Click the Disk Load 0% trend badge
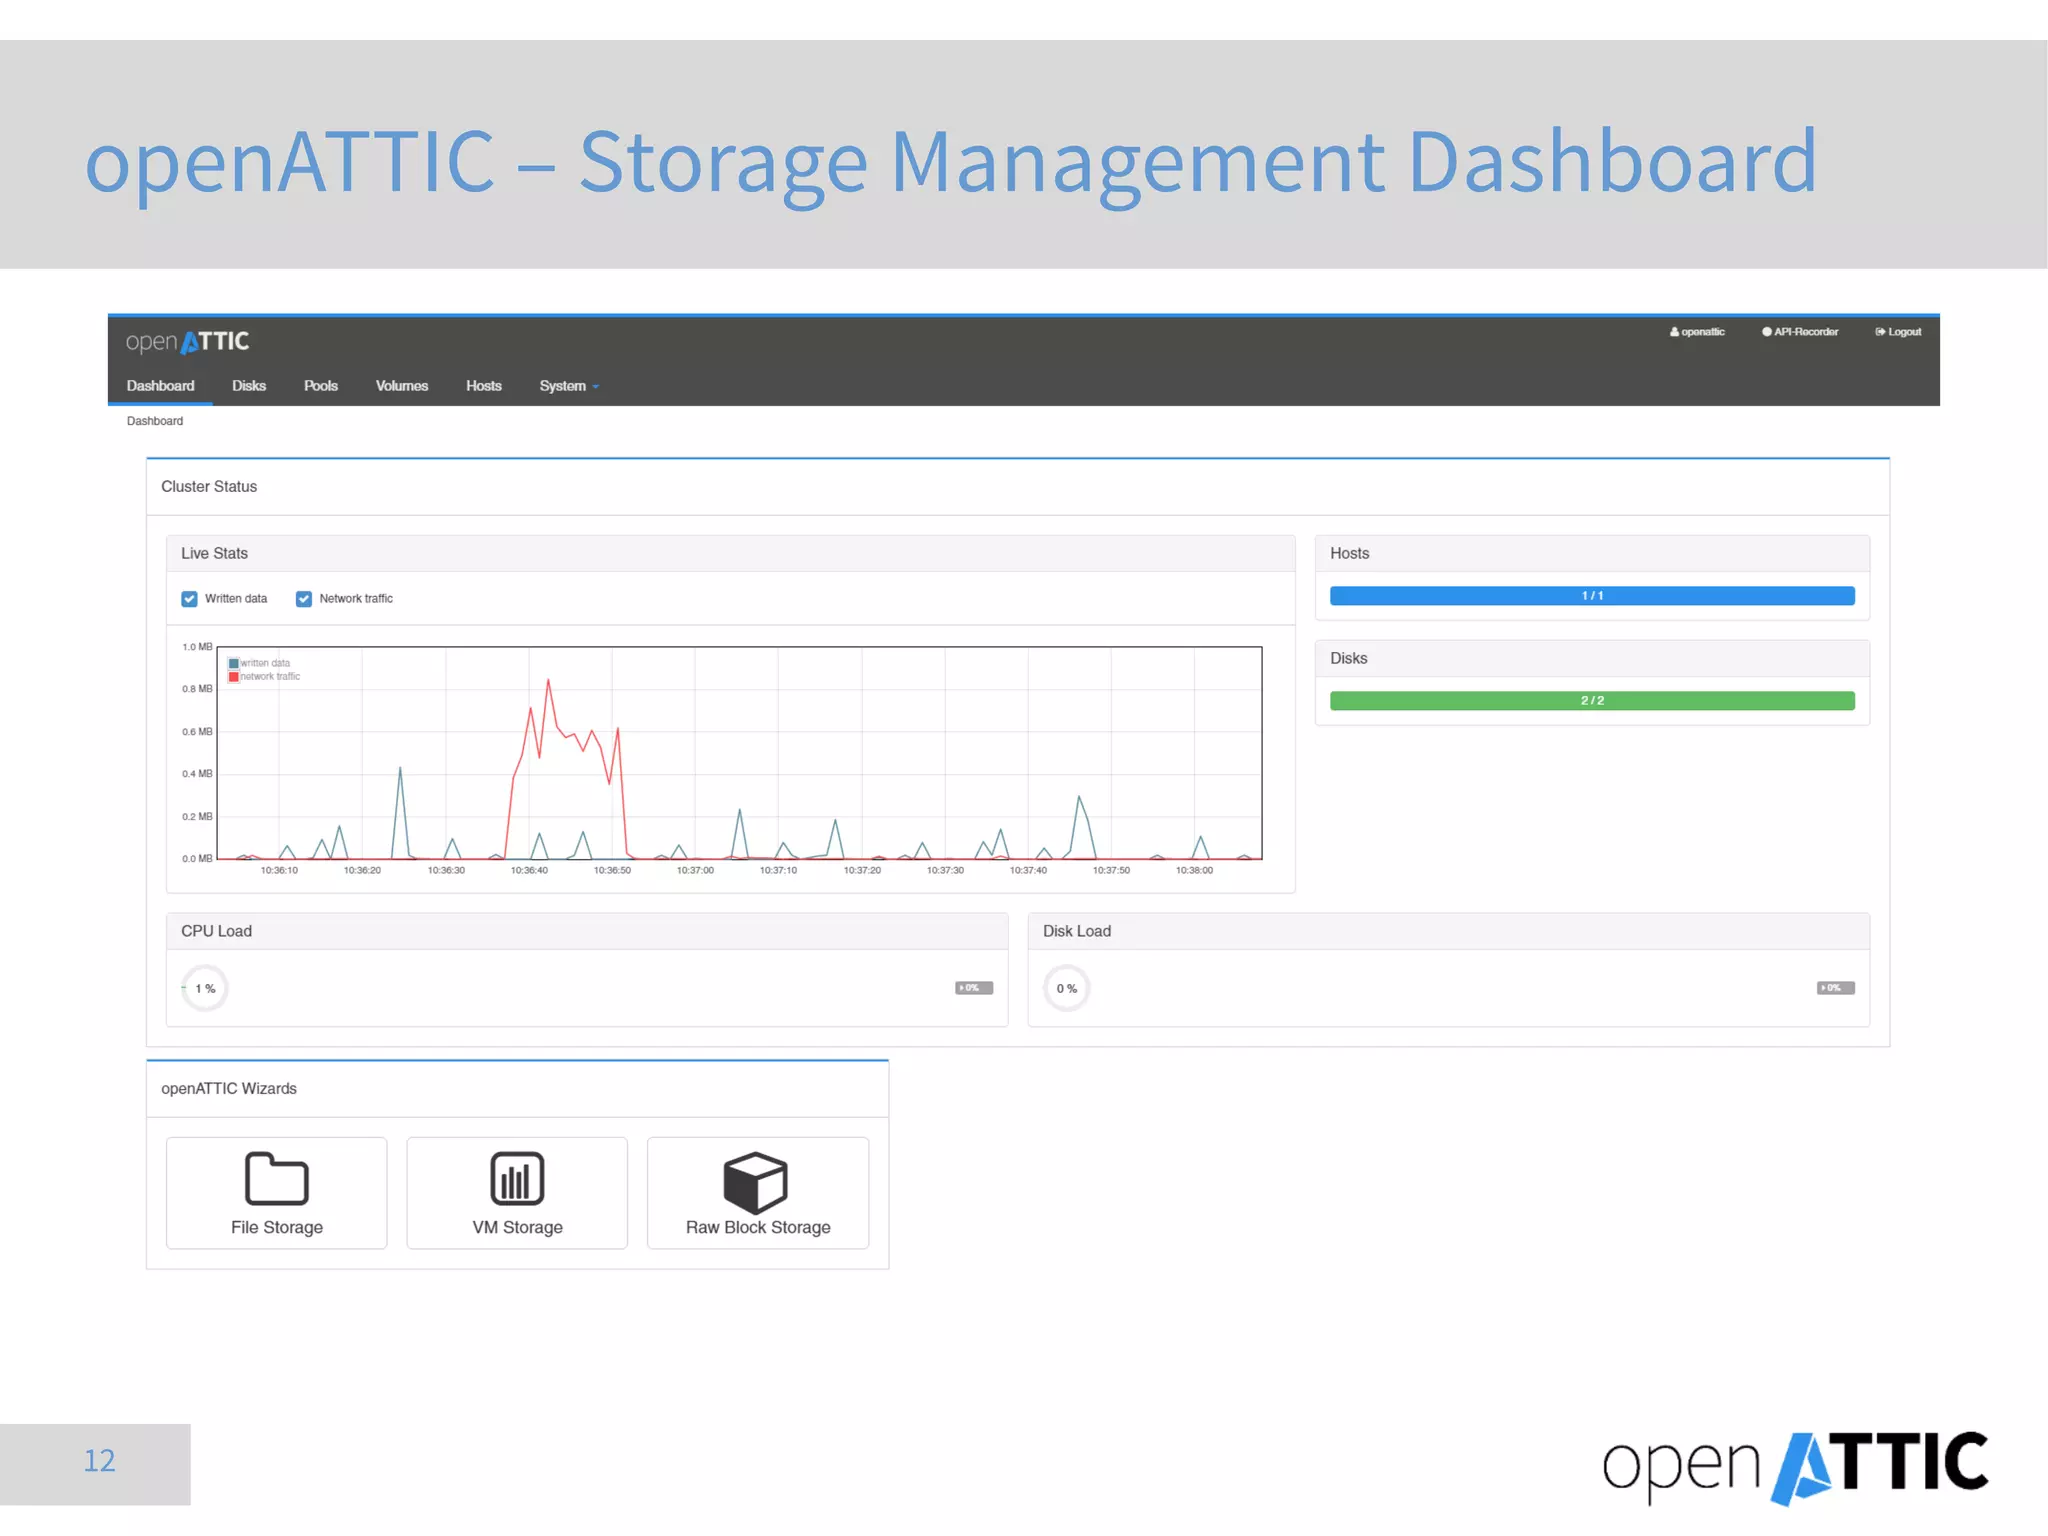This screenshot has width=2048, height=1536. click(x=1836, y=988)
